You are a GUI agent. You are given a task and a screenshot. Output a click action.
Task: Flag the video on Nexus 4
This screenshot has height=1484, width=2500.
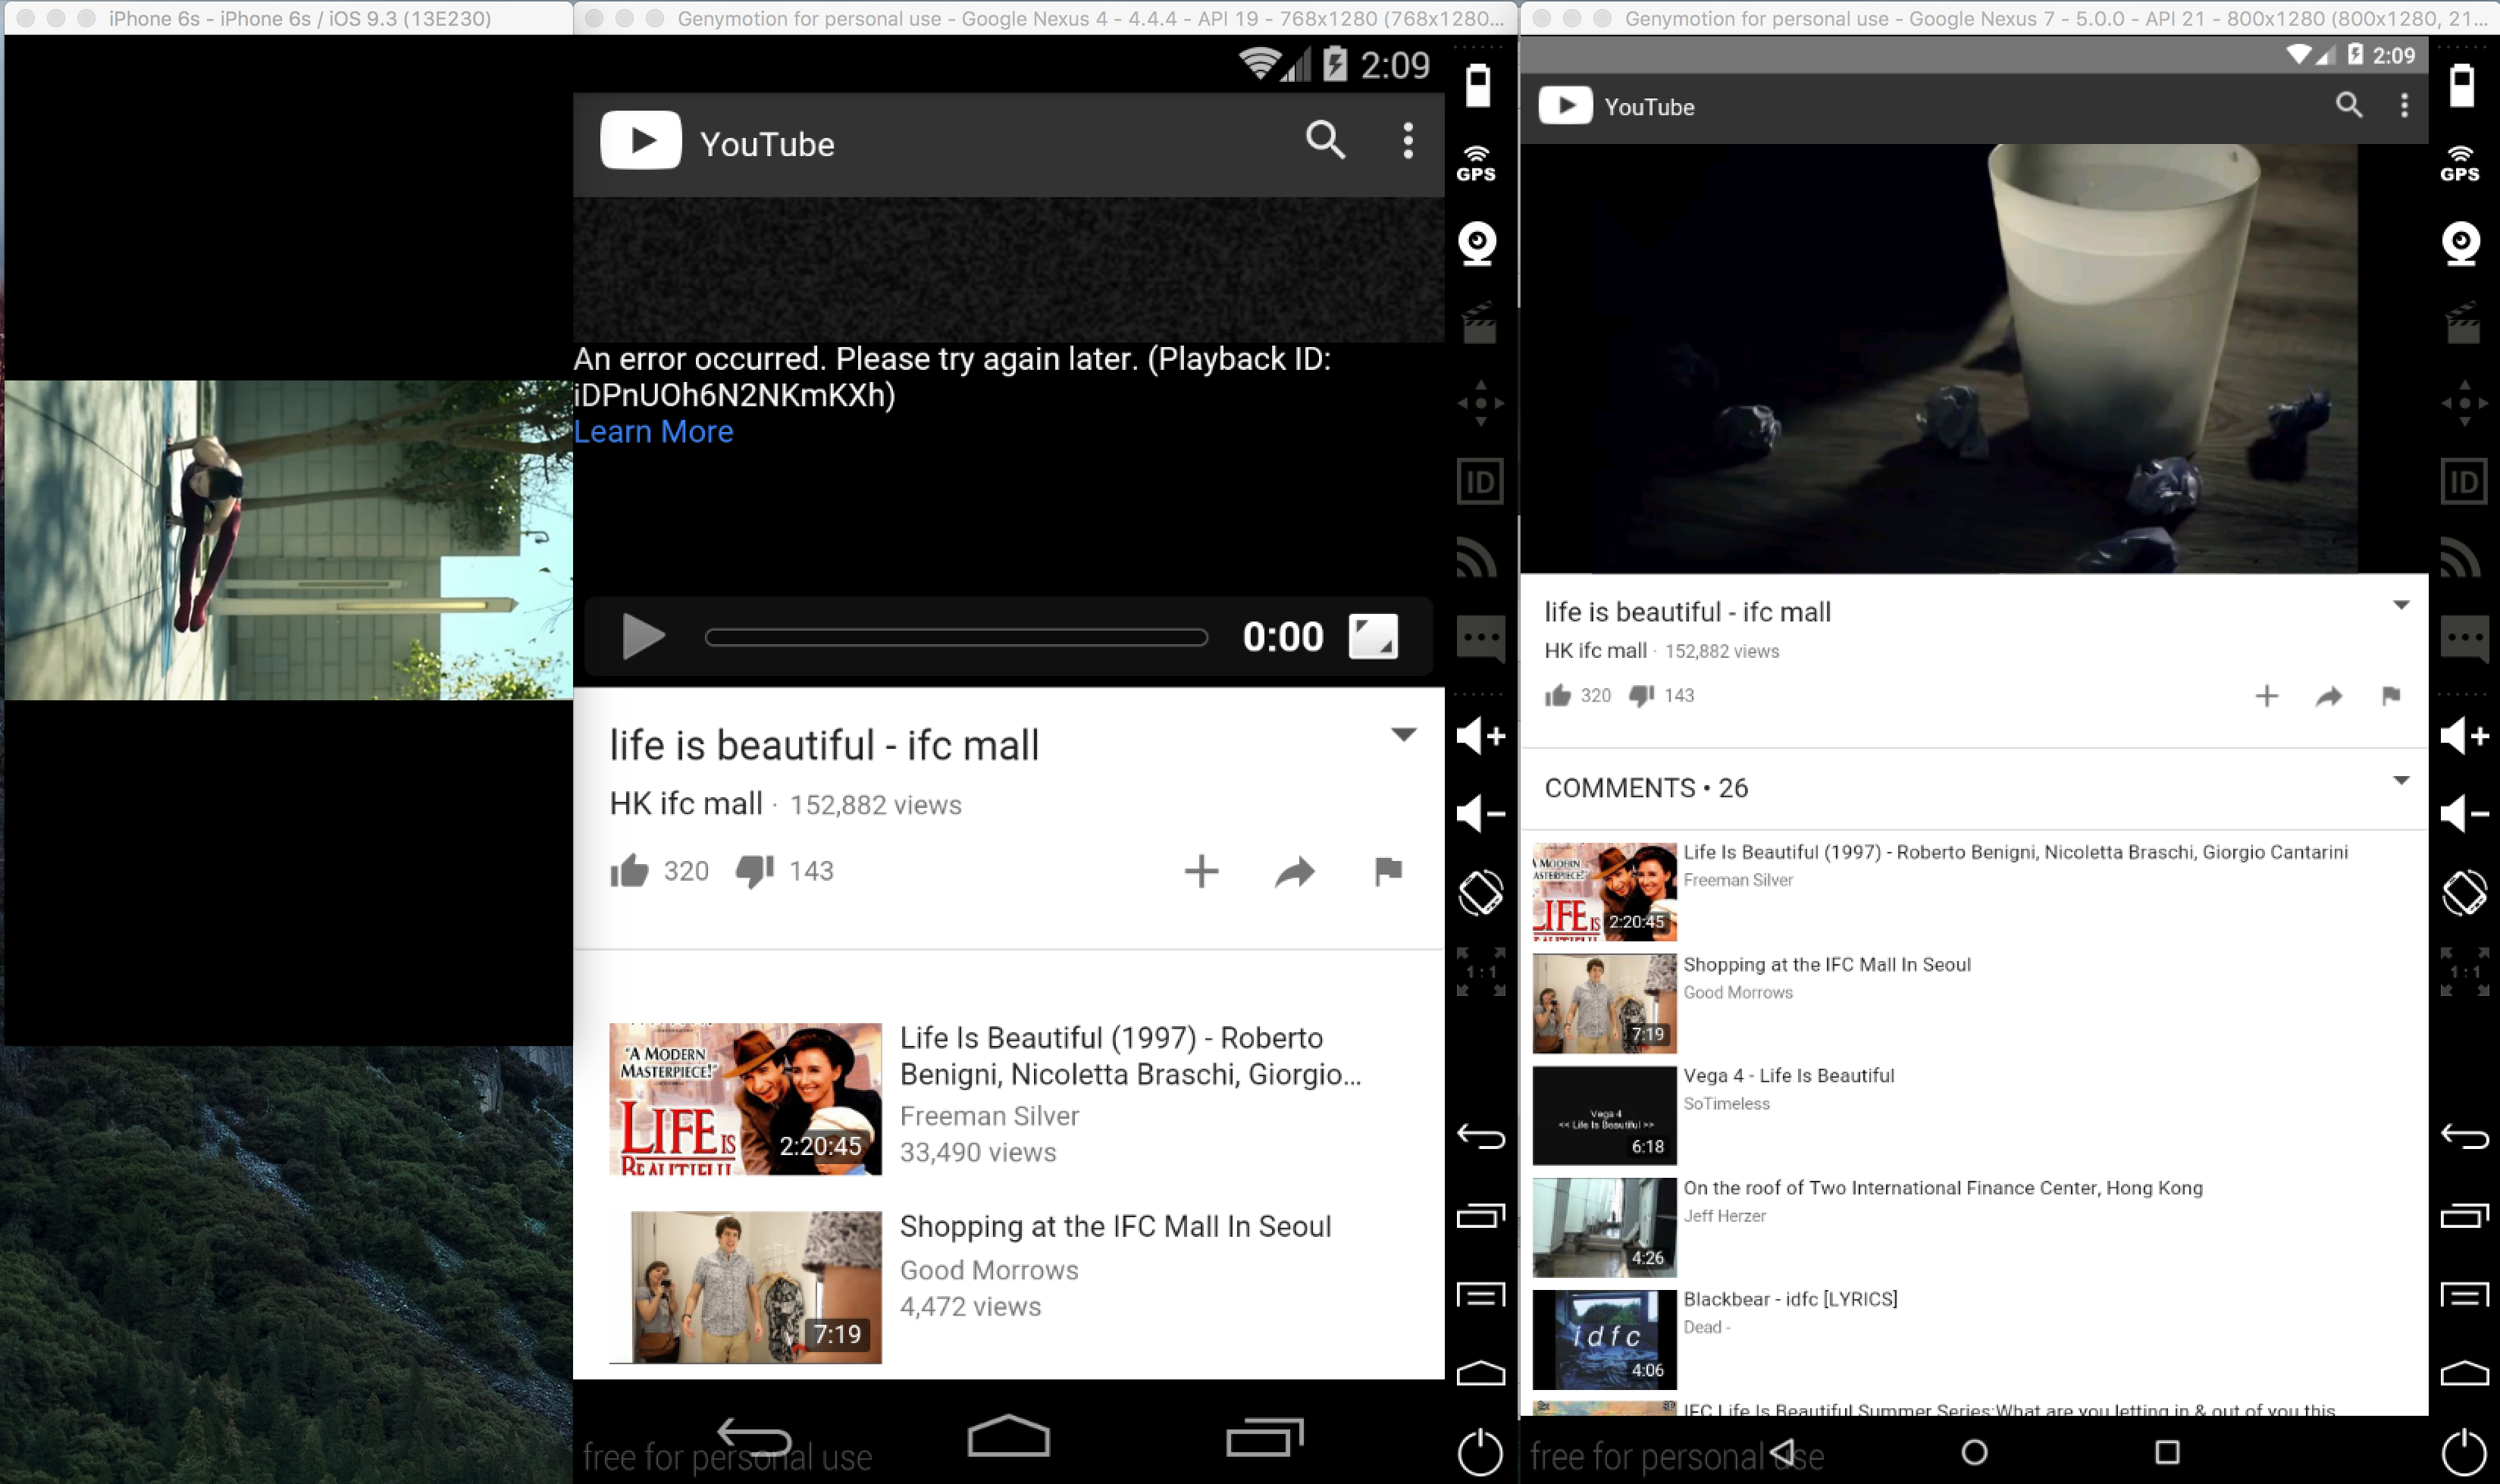click(1388, 871)
